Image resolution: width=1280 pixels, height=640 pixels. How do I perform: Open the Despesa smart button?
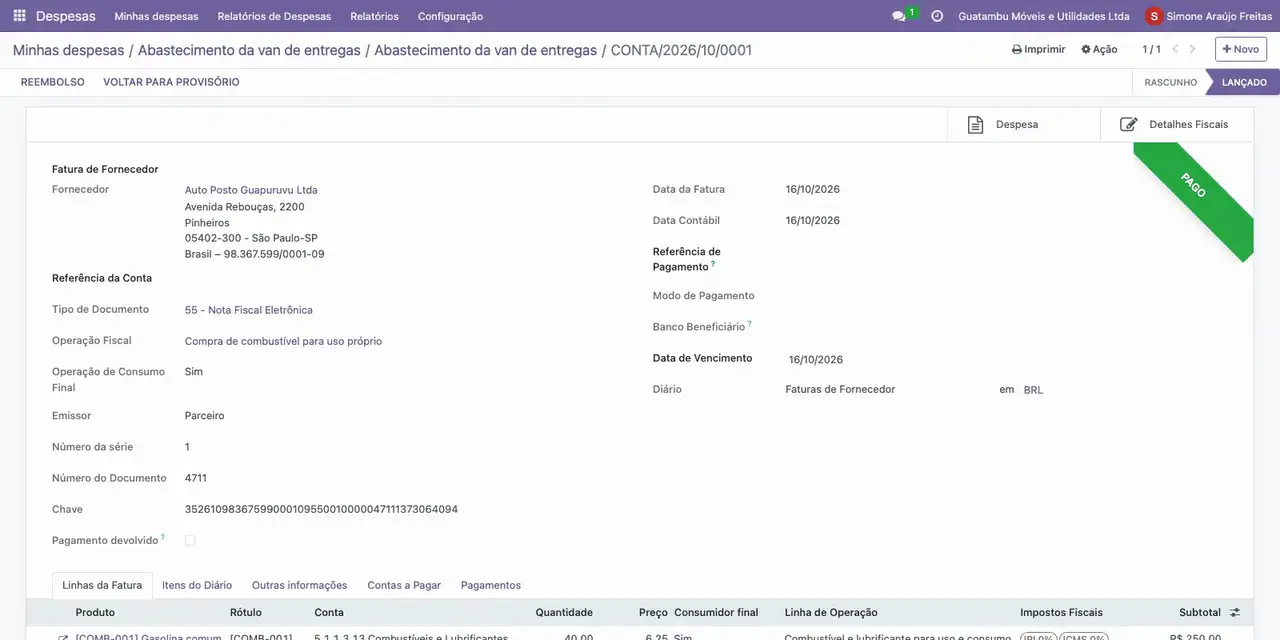tap(1024, 125)
